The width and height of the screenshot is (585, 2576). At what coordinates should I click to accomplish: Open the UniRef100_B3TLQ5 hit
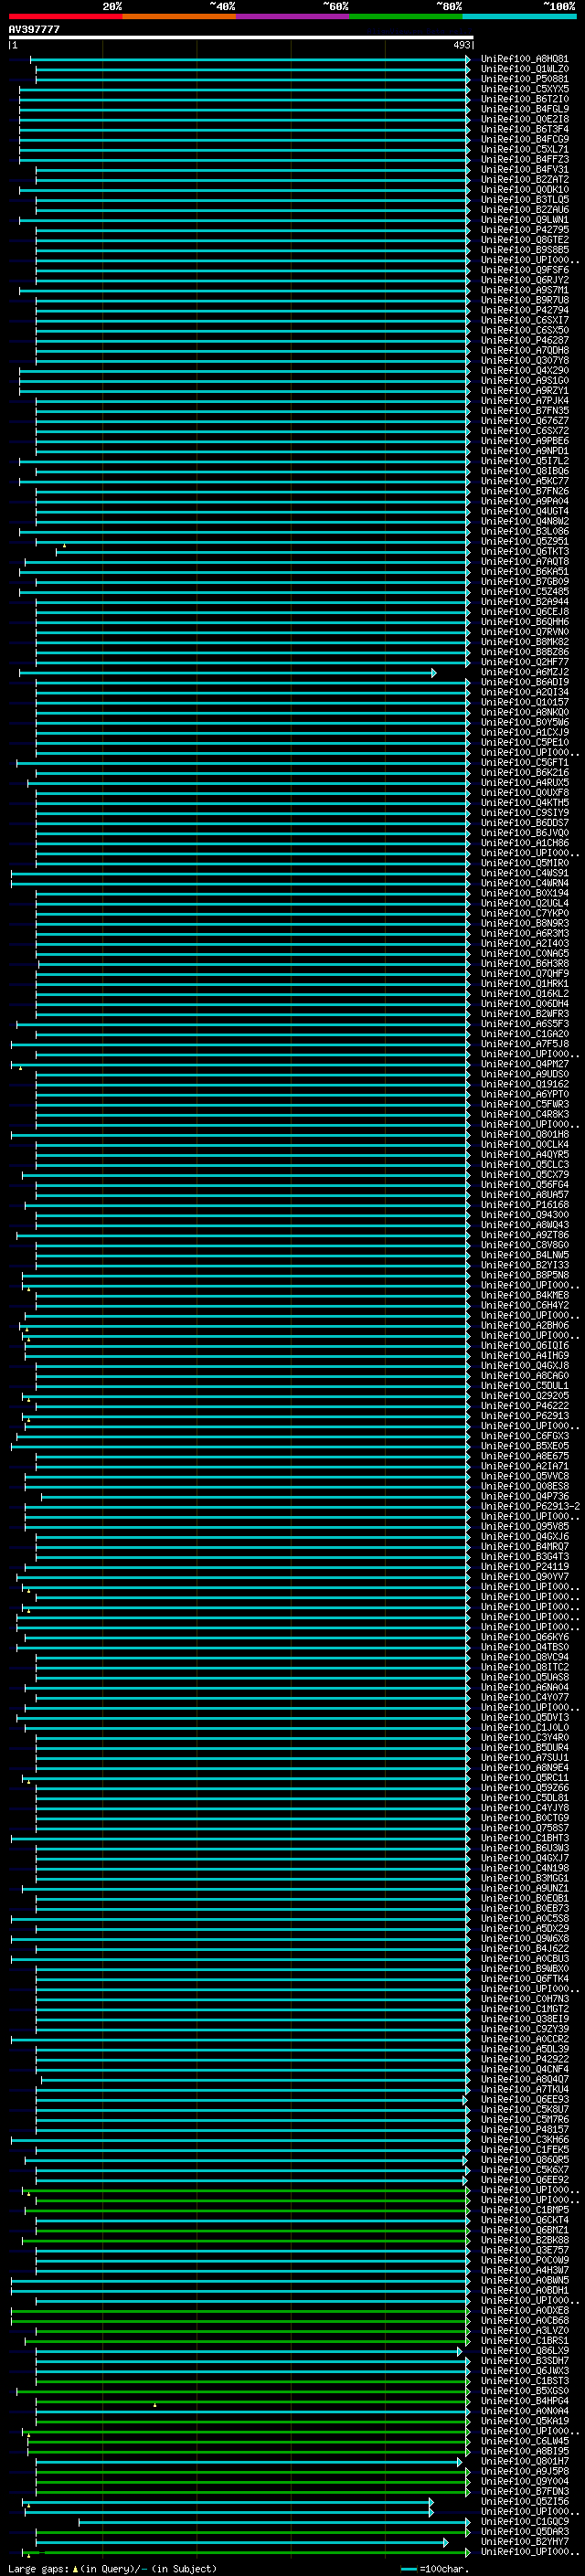525,199
